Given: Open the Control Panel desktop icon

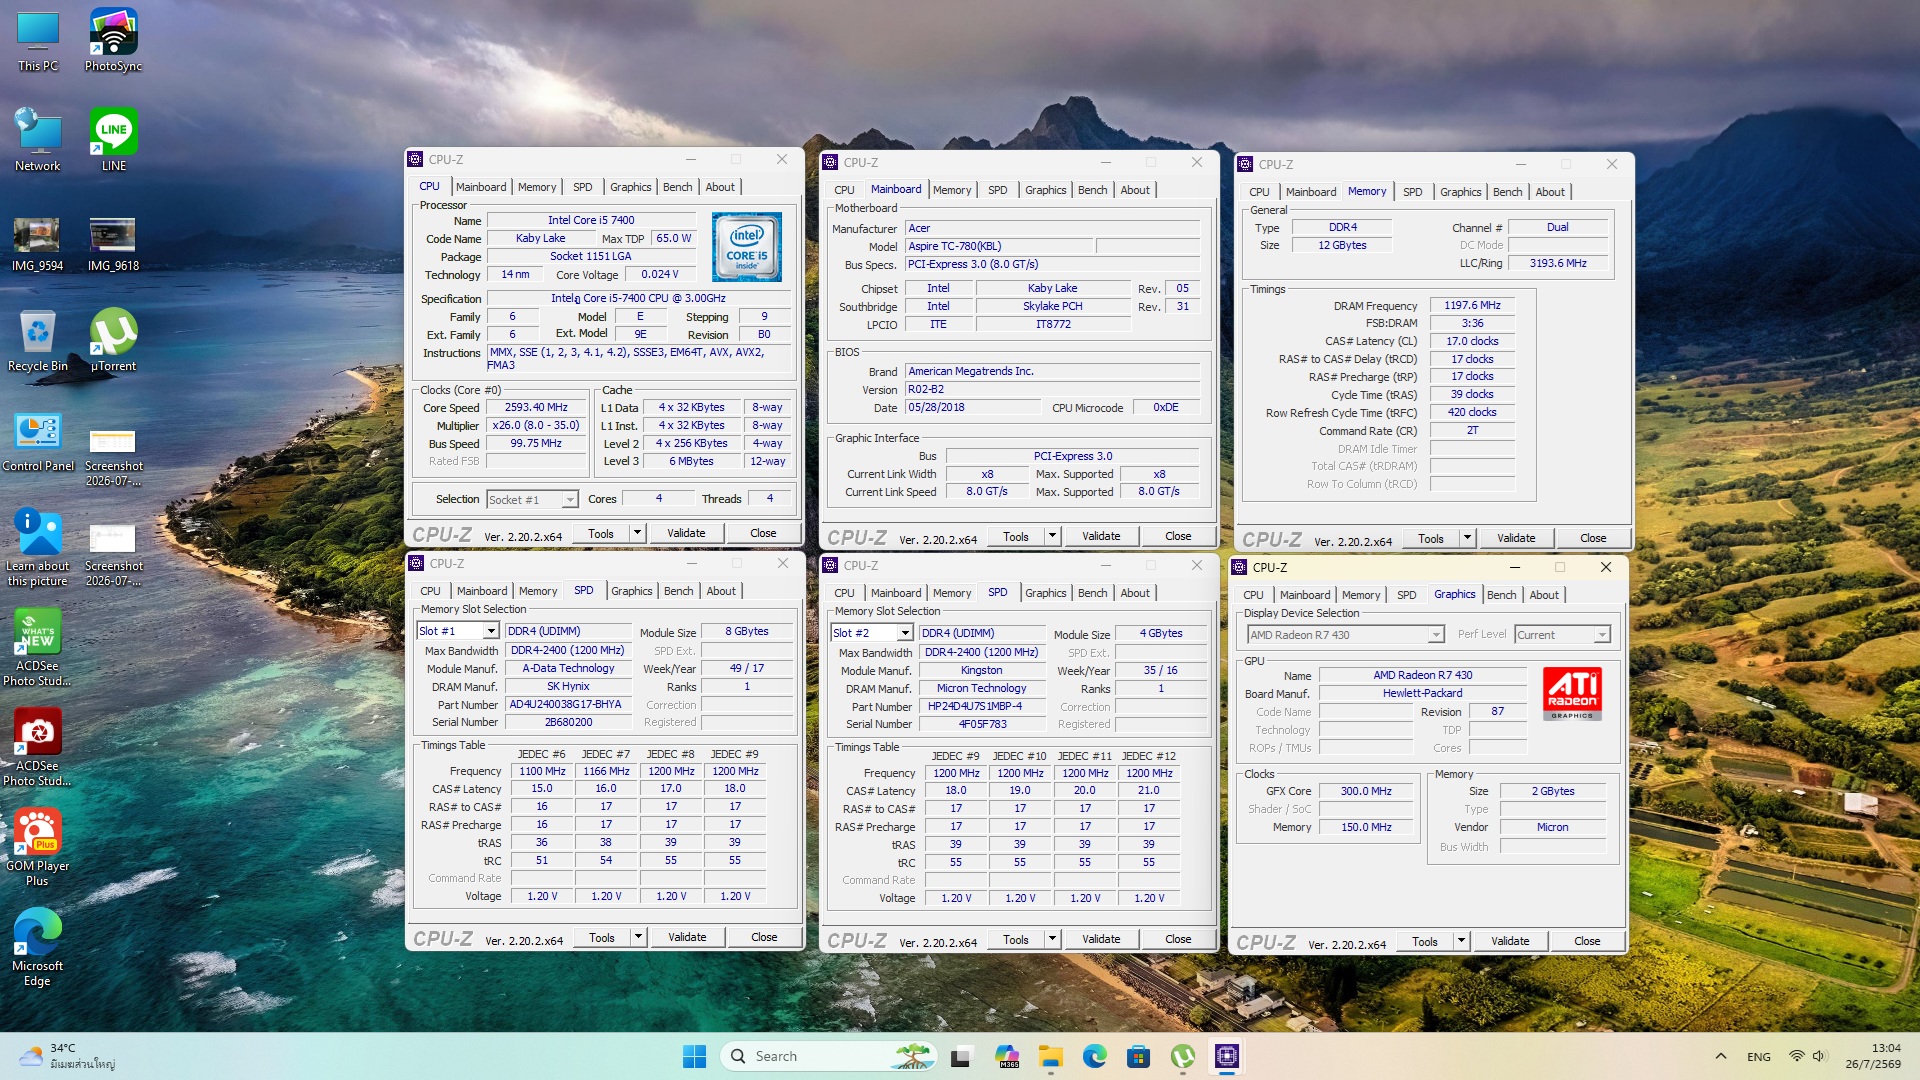Looking at the screenshot, I should pyautogui.click(x=38, y=441).
